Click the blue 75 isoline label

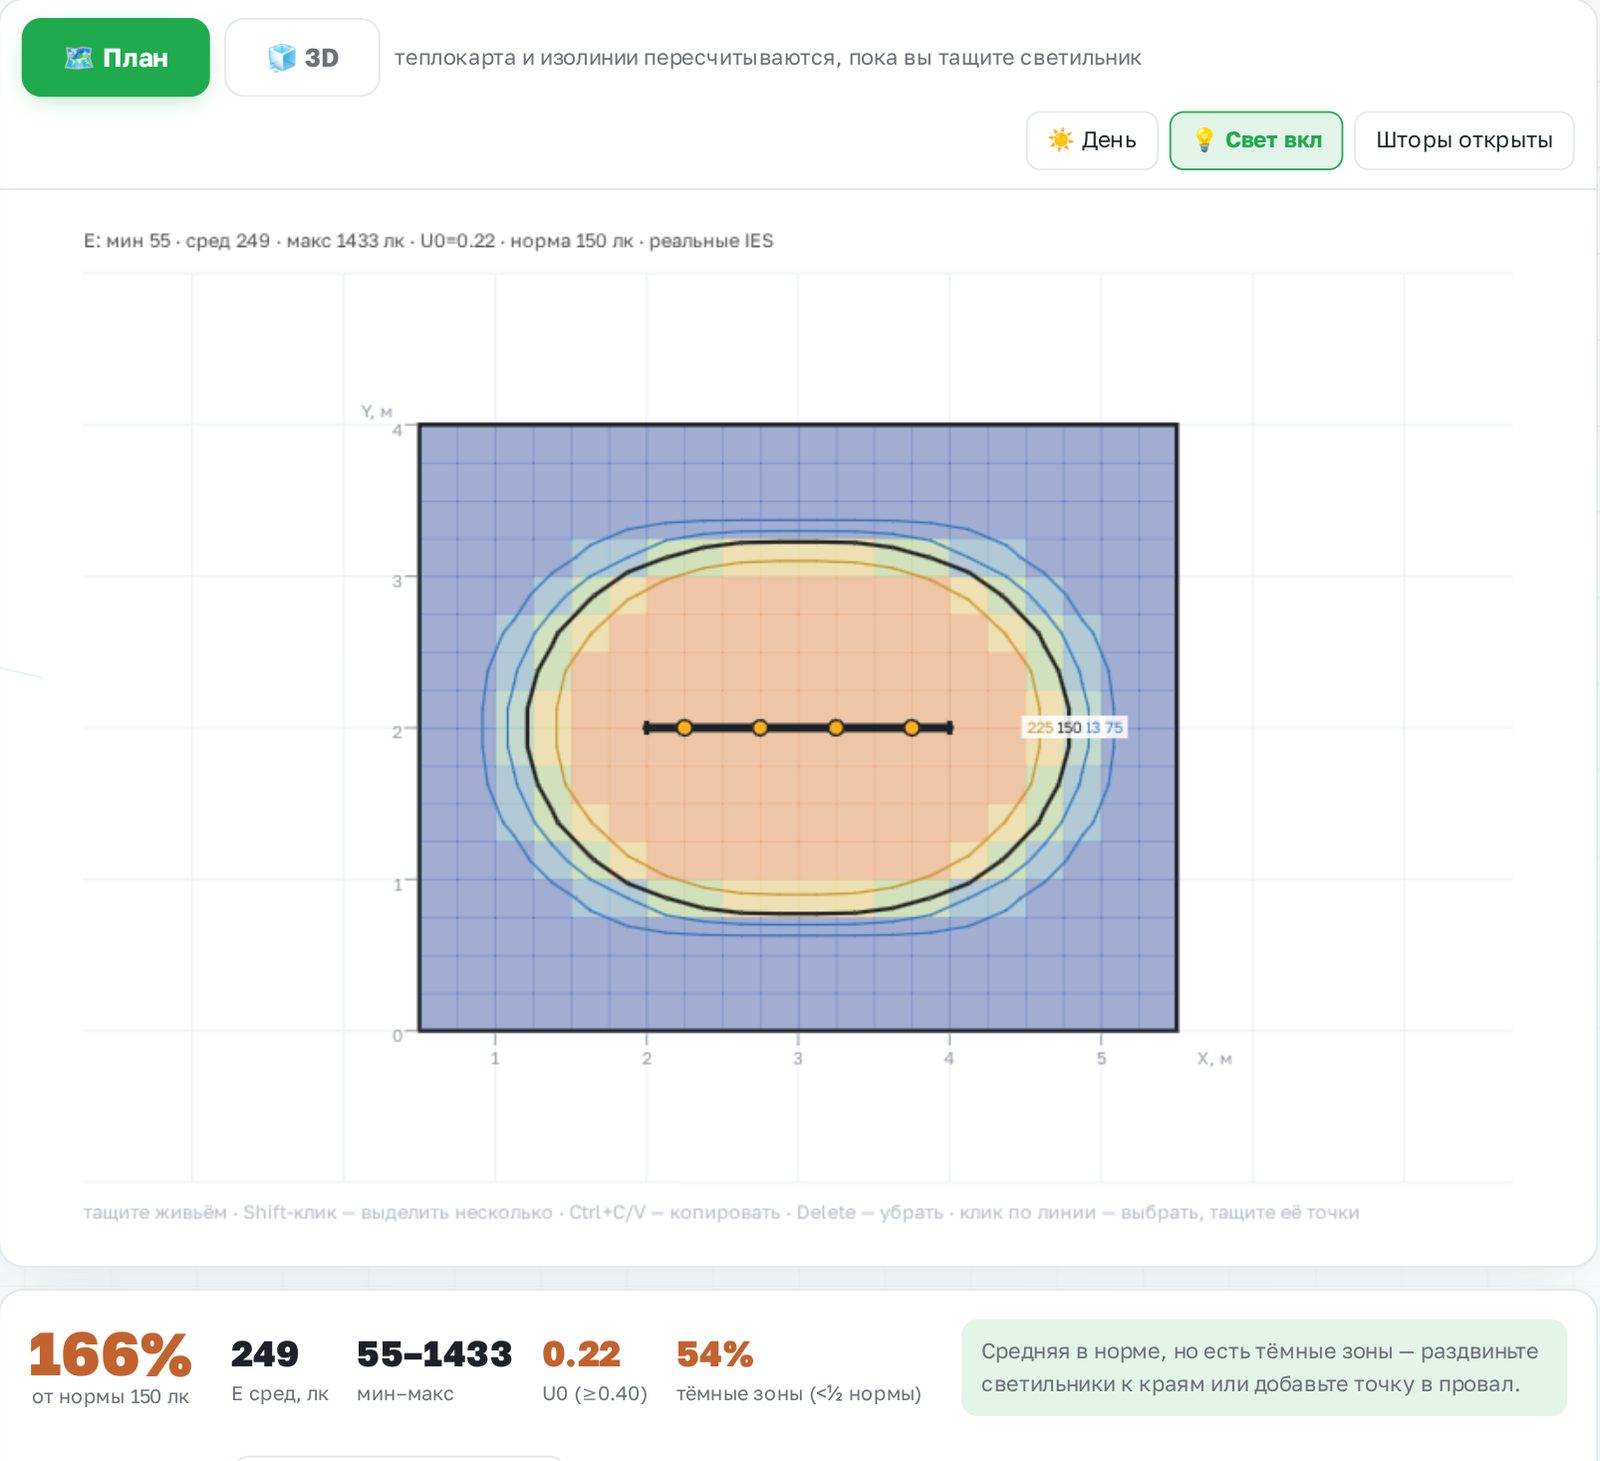tap(1114, 728)
